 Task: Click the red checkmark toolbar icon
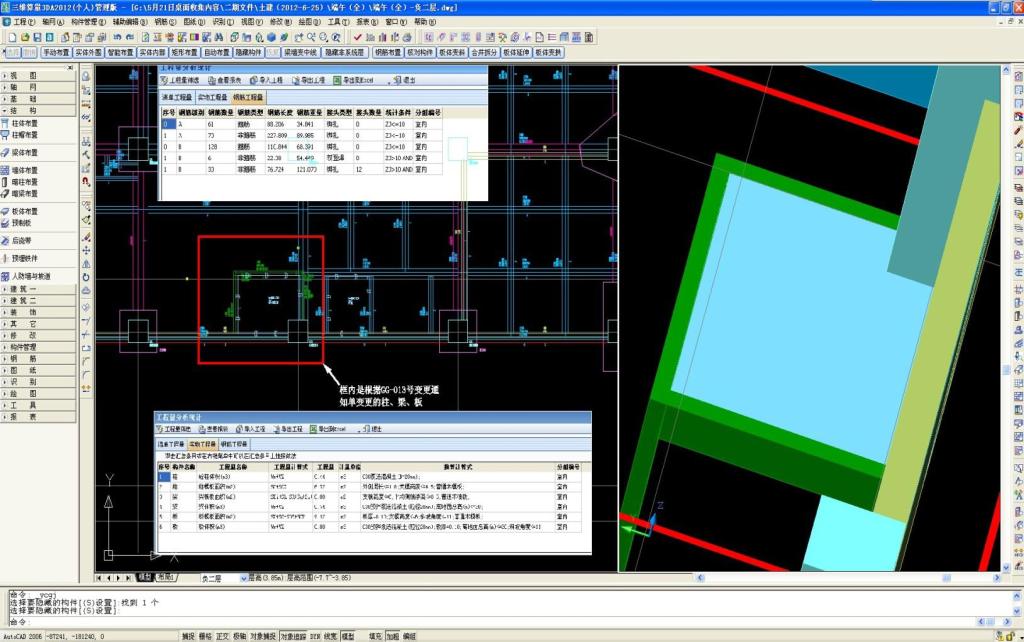pyautogui.click(x=357, y=37)
